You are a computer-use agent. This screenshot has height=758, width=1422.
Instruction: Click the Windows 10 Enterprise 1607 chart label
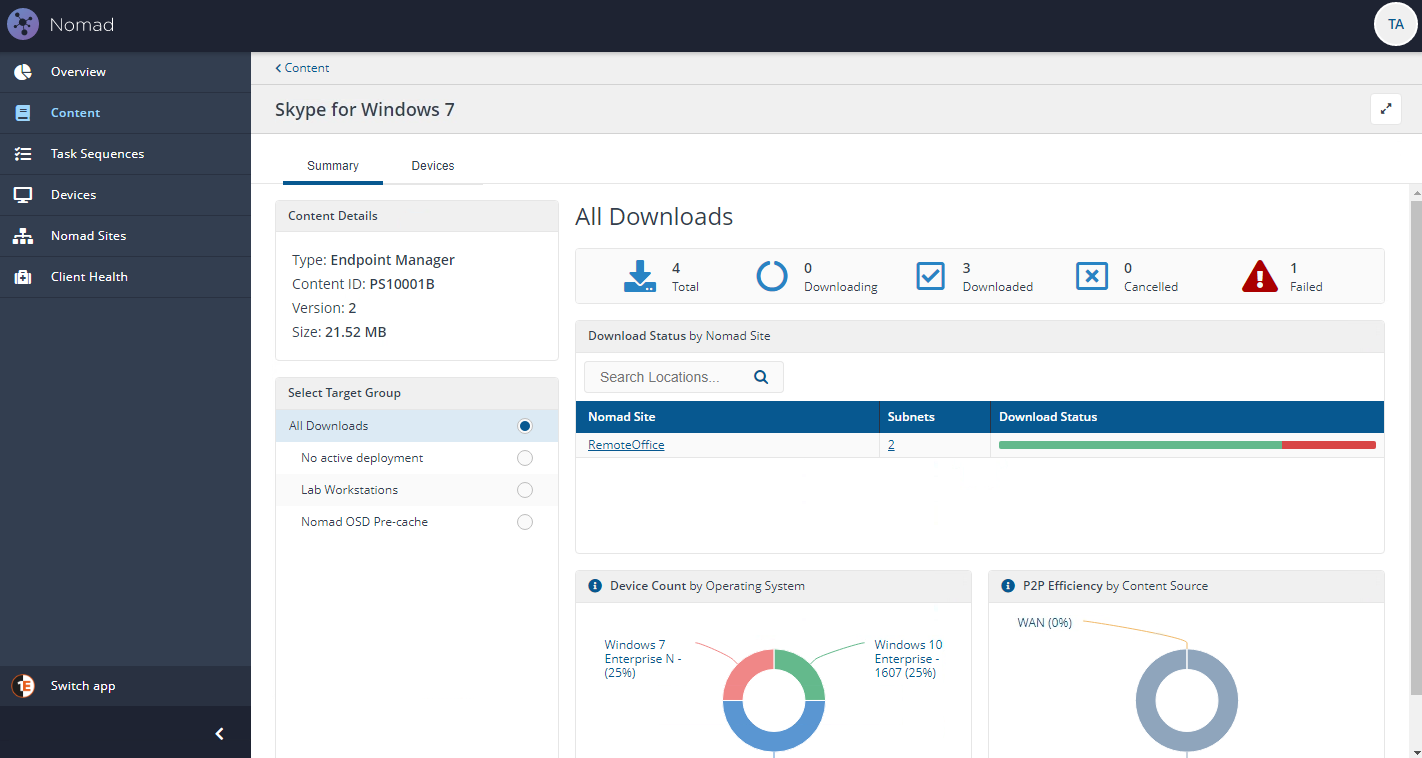coord(908,659)
